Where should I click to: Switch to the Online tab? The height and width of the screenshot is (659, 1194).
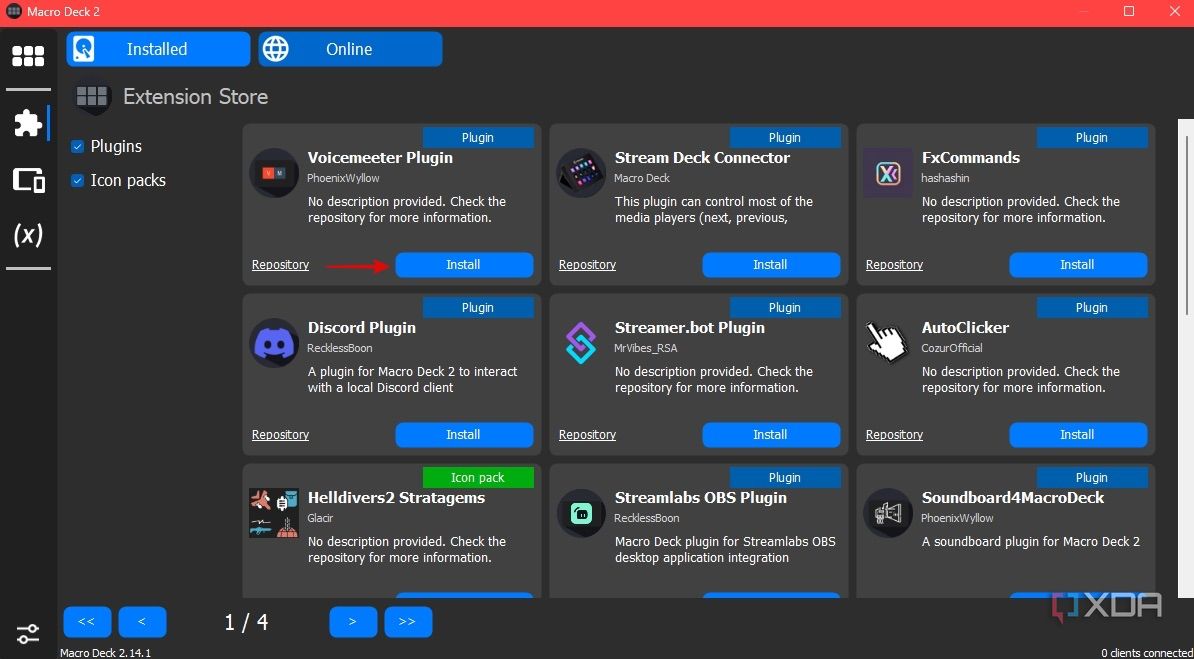350,48
